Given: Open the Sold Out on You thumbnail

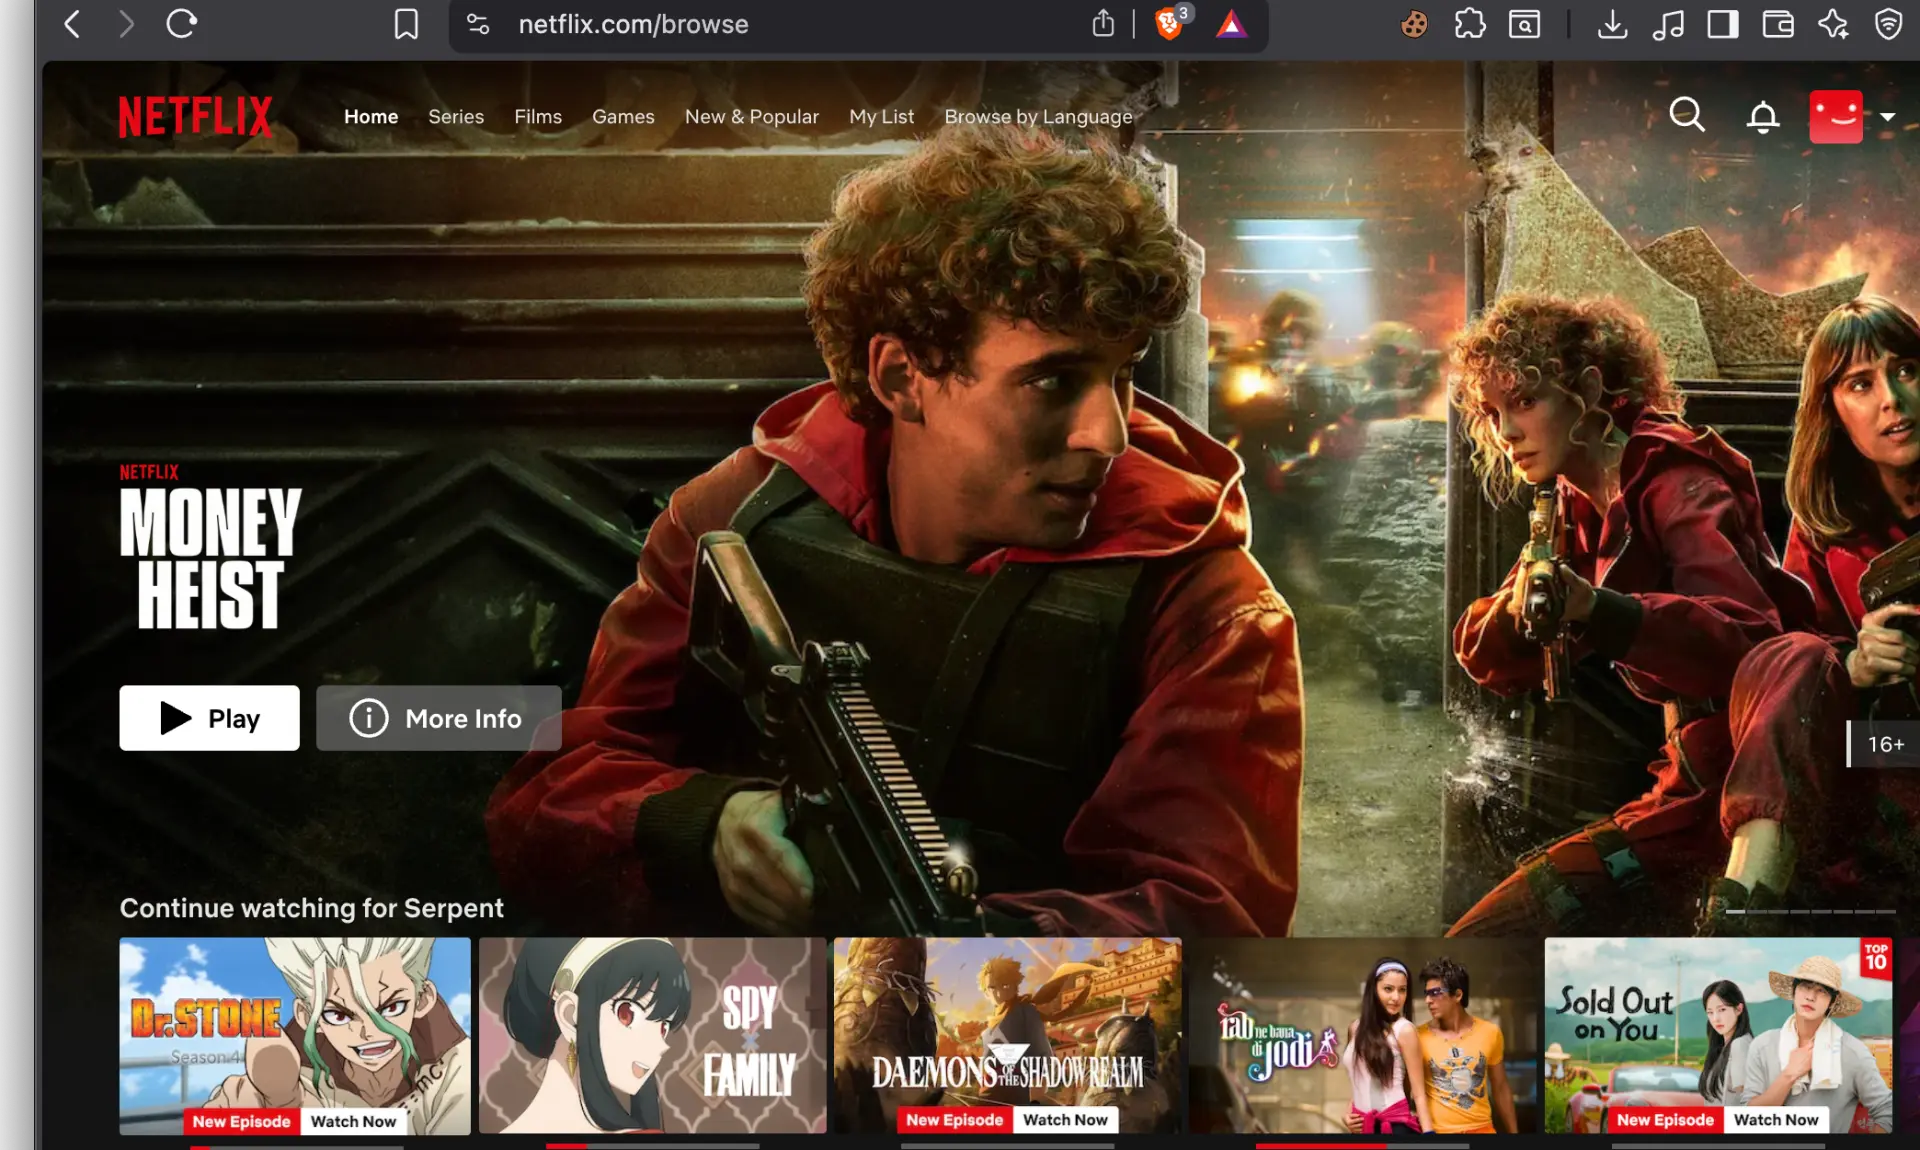Looking at the screenshot, I should point(1718,1035).
